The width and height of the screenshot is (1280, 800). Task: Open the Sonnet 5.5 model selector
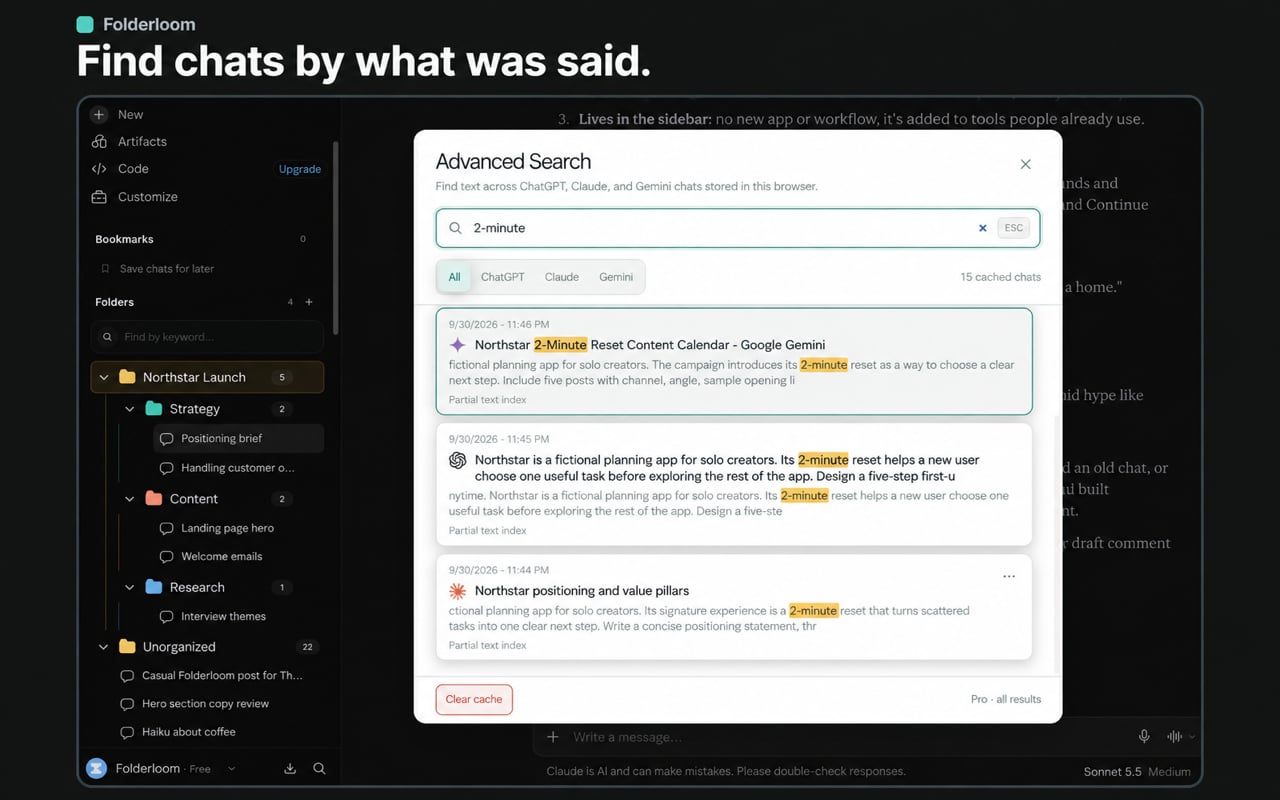(x=1137, y=771)
